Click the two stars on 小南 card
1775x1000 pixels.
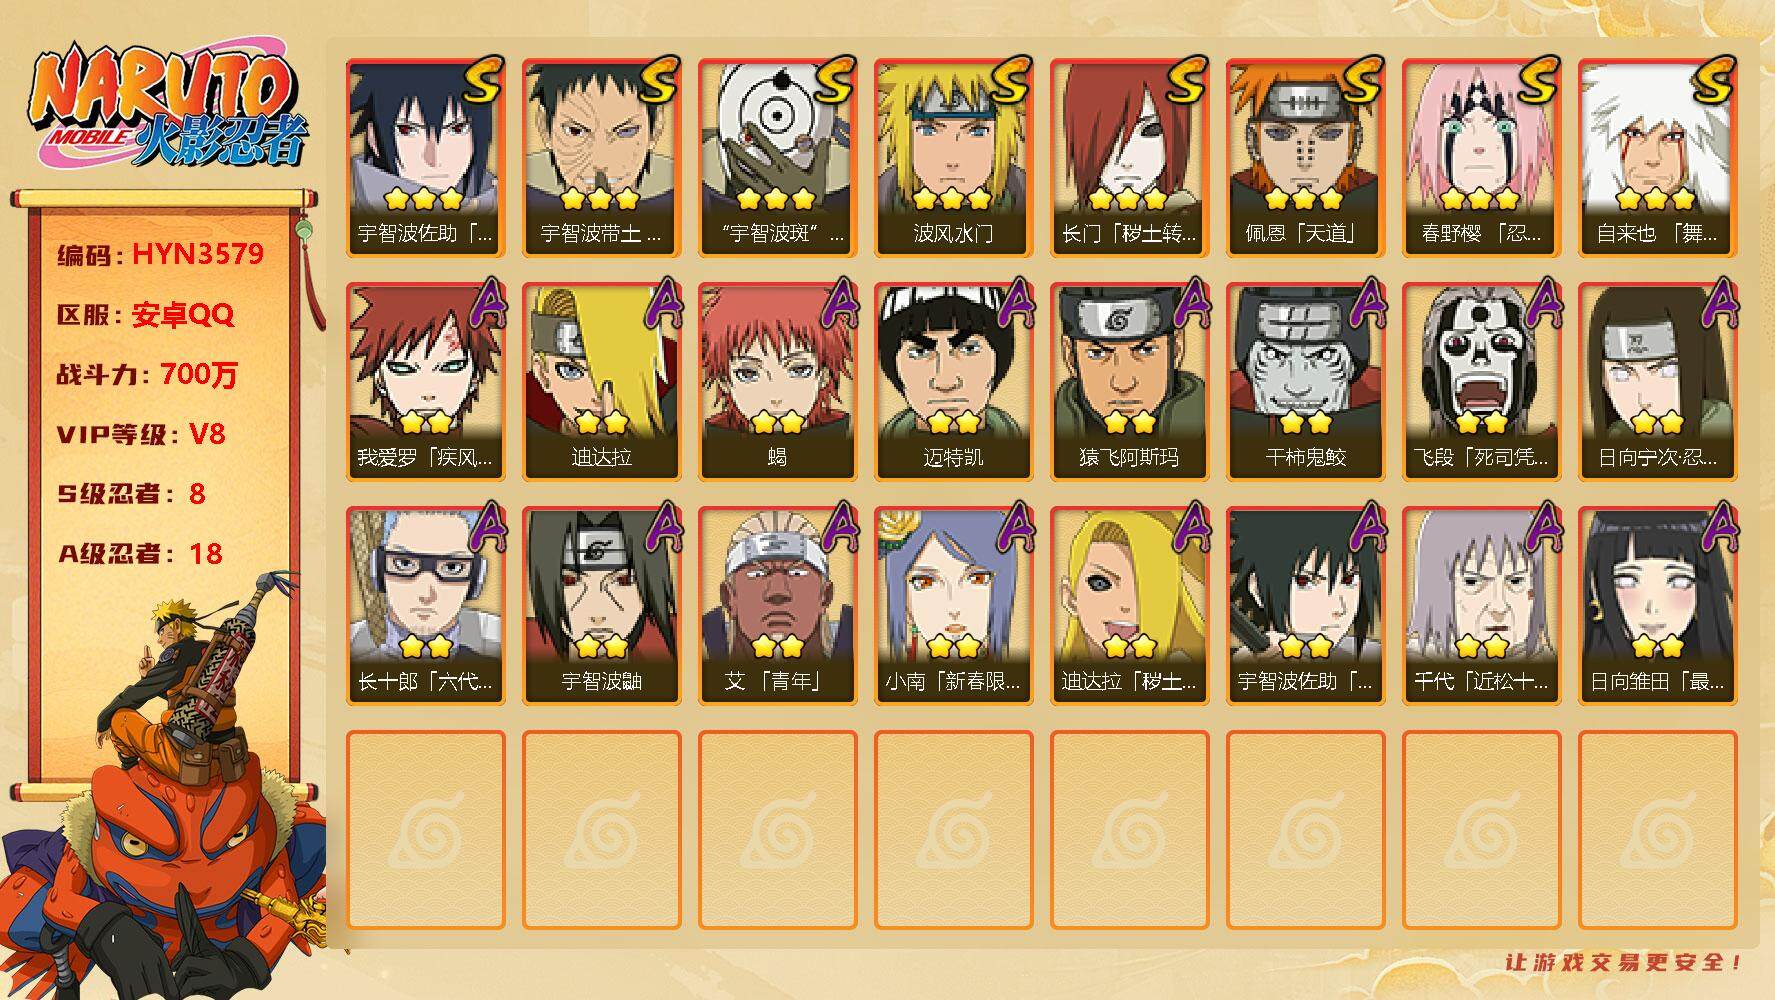[953, 646]
